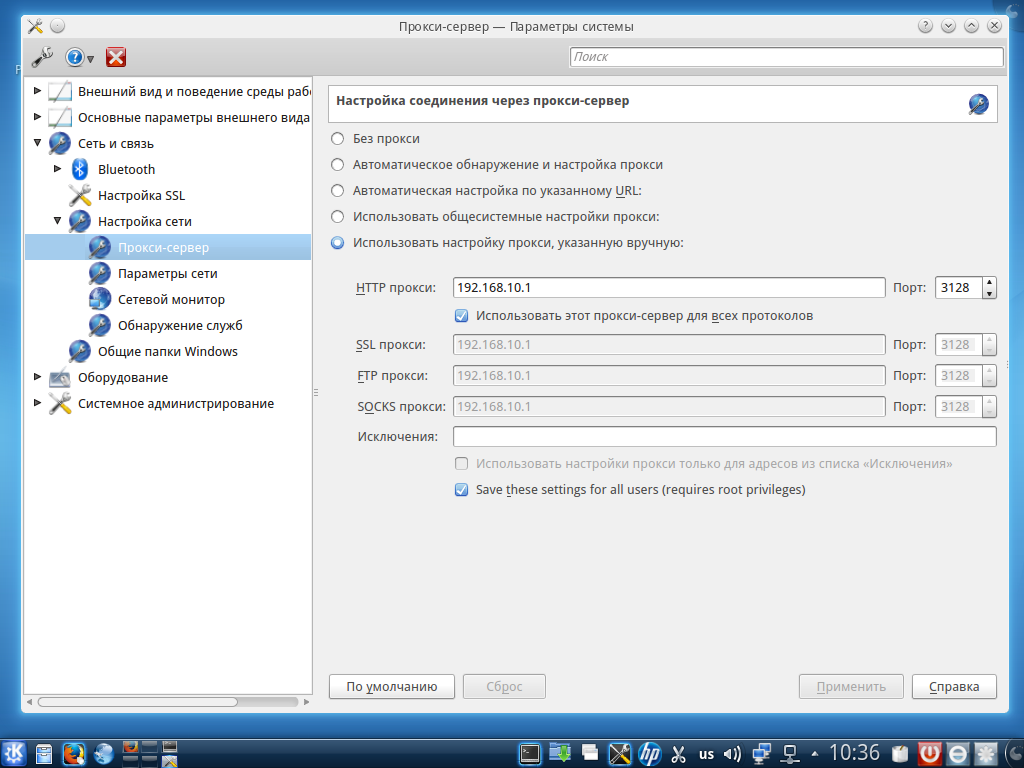Click the HP tray icon
Image resolution: width=1024 pixels, height=768 pixels.
649,754
